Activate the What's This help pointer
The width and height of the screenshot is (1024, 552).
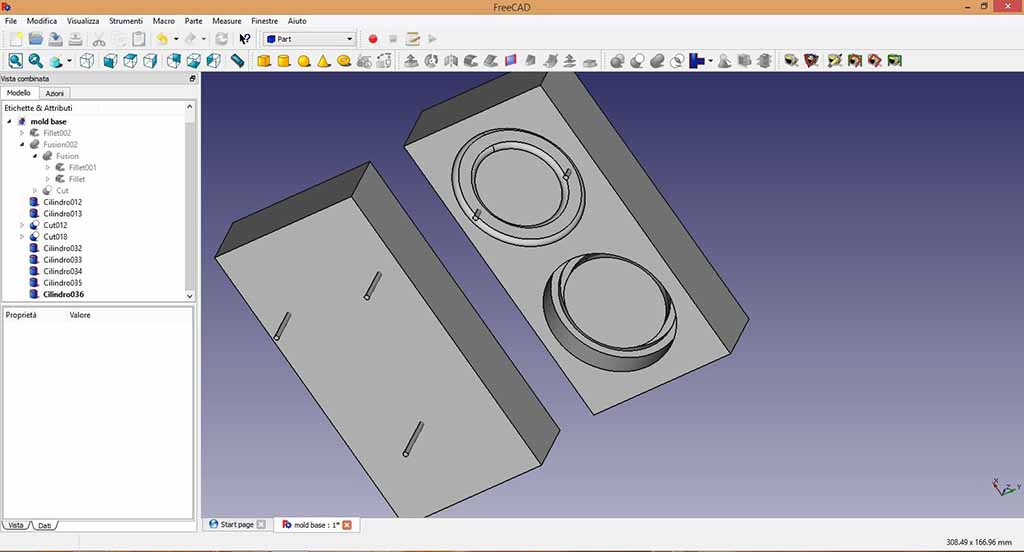click(x=245, y=39)
